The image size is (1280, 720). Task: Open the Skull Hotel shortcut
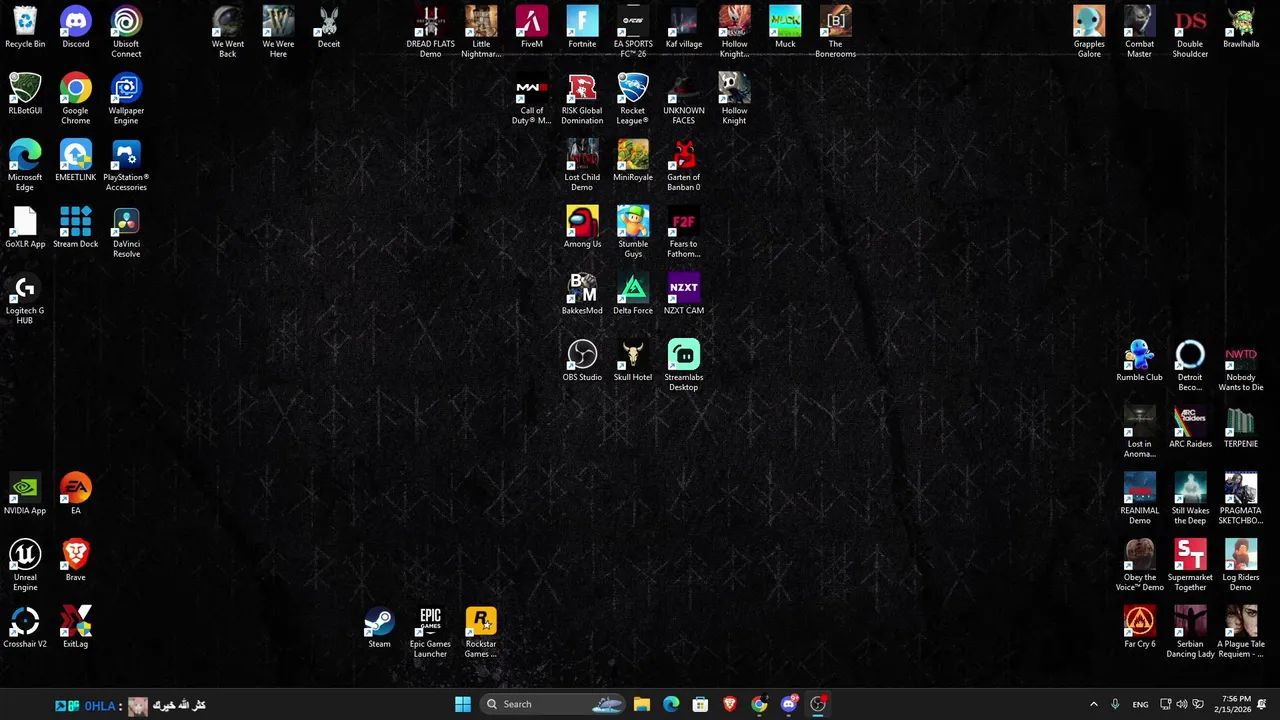pyautogui.click(x=633, y=361)
